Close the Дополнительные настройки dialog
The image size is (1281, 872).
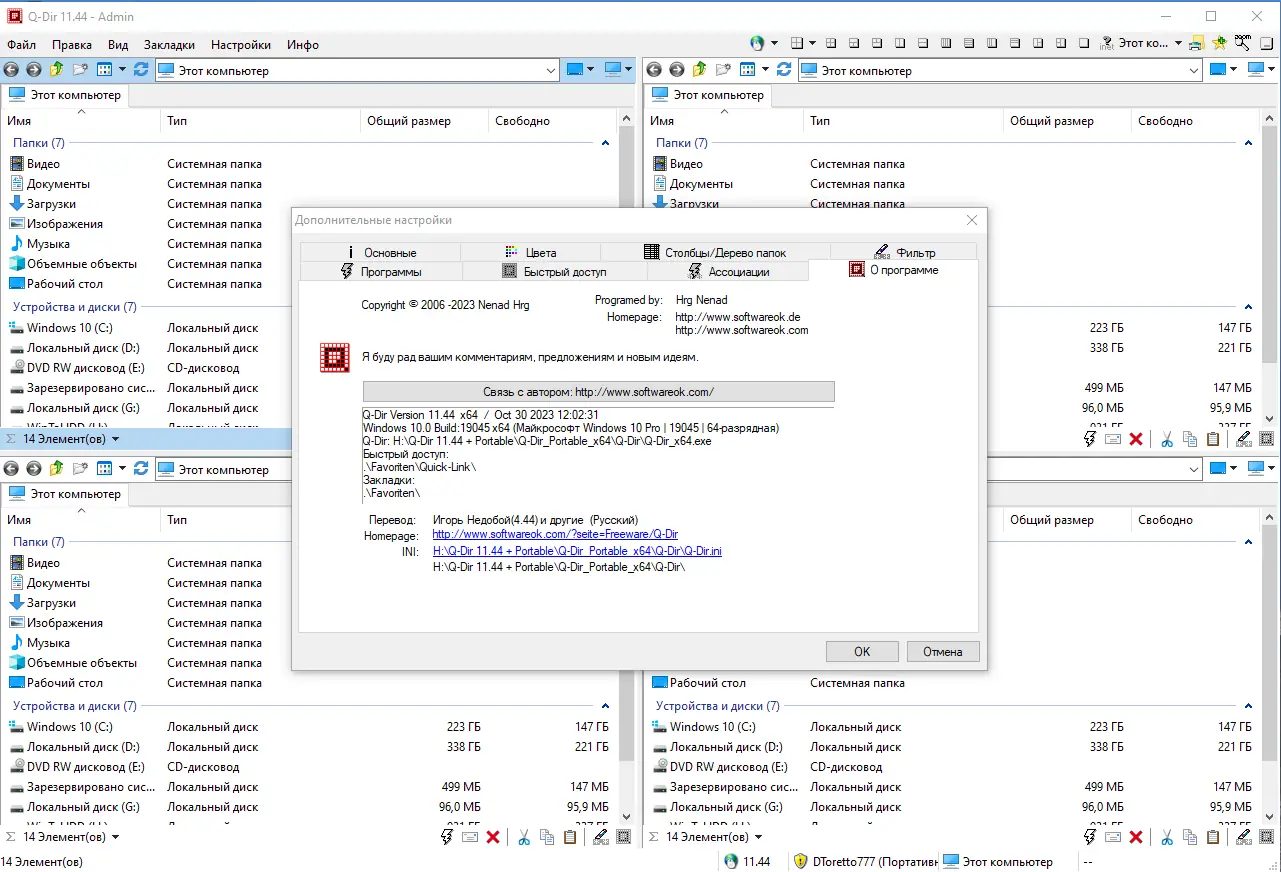coord(972,220)
